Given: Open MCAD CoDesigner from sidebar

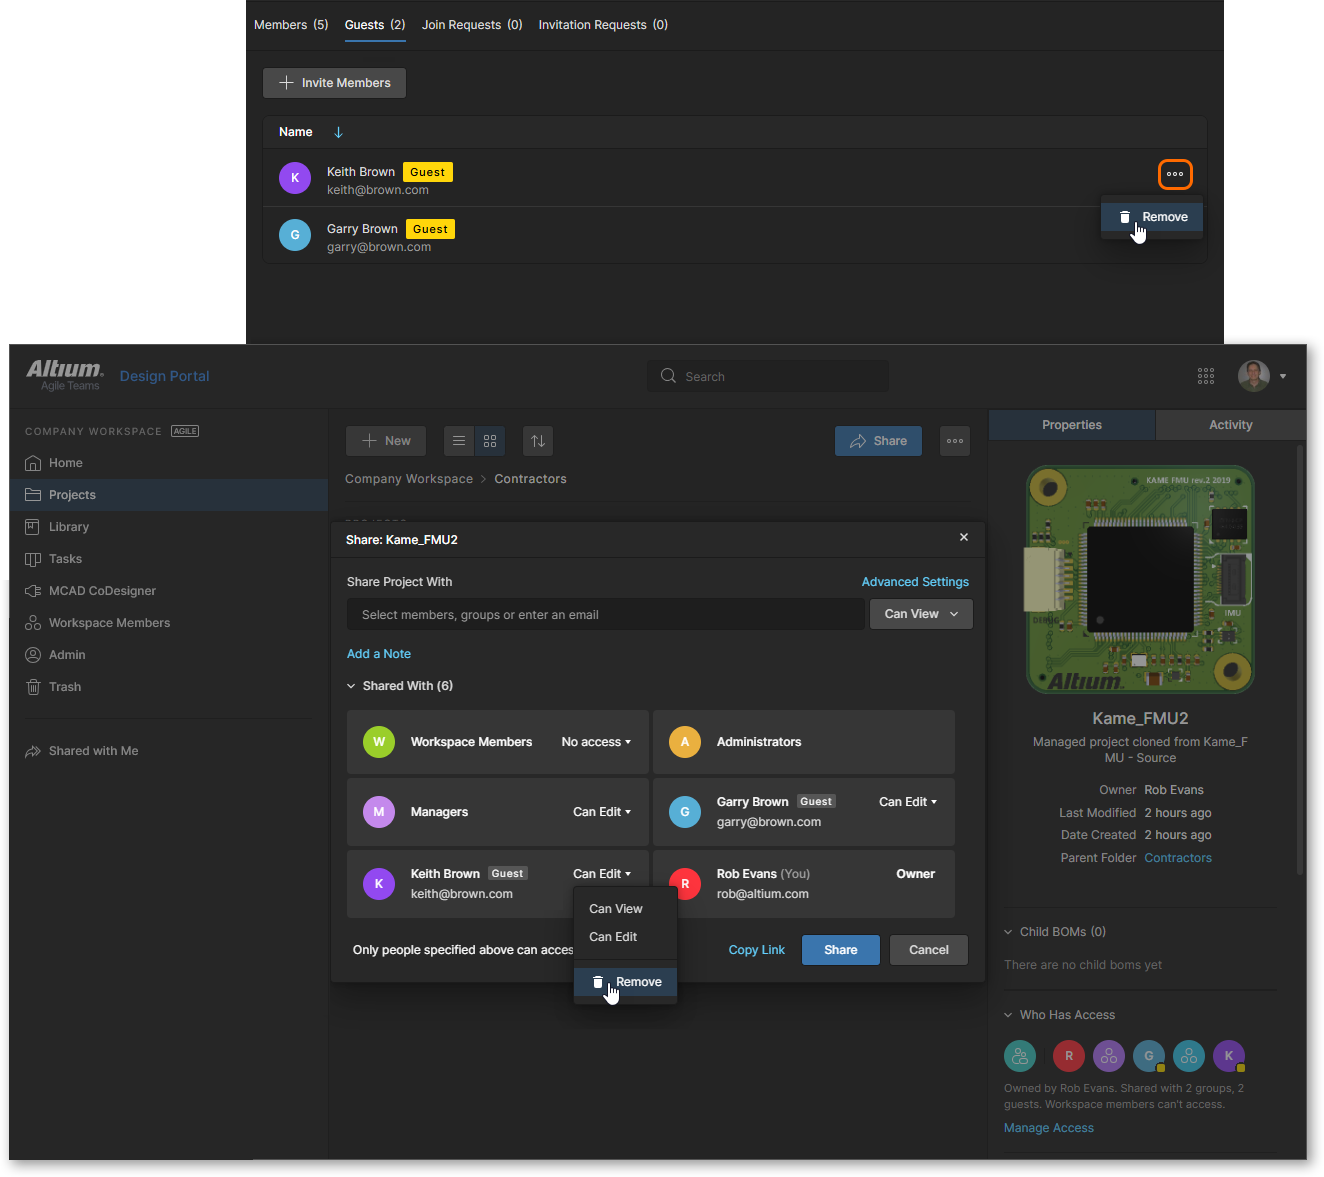Looking at the screenshot, I should 102,591.
